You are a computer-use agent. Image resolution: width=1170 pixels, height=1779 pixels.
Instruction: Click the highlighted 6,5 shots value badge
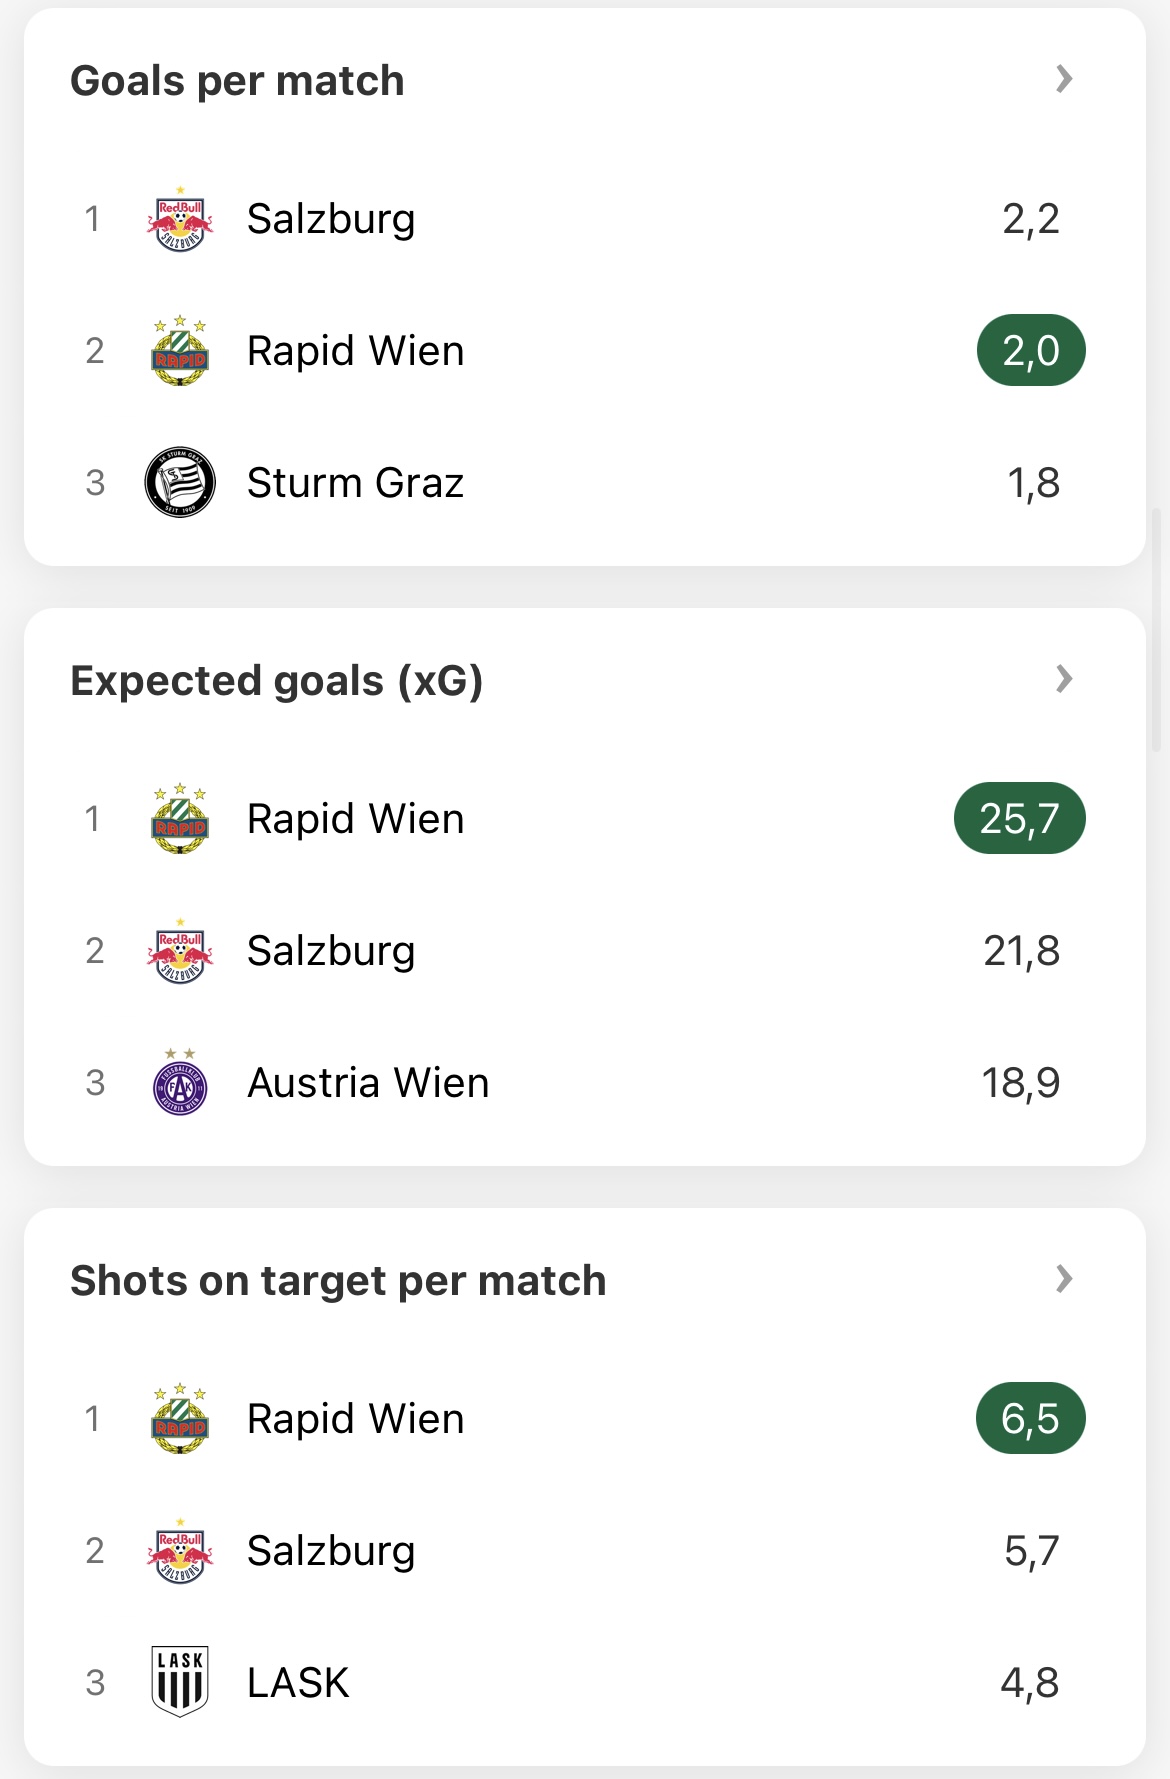click(1030, 1419)
